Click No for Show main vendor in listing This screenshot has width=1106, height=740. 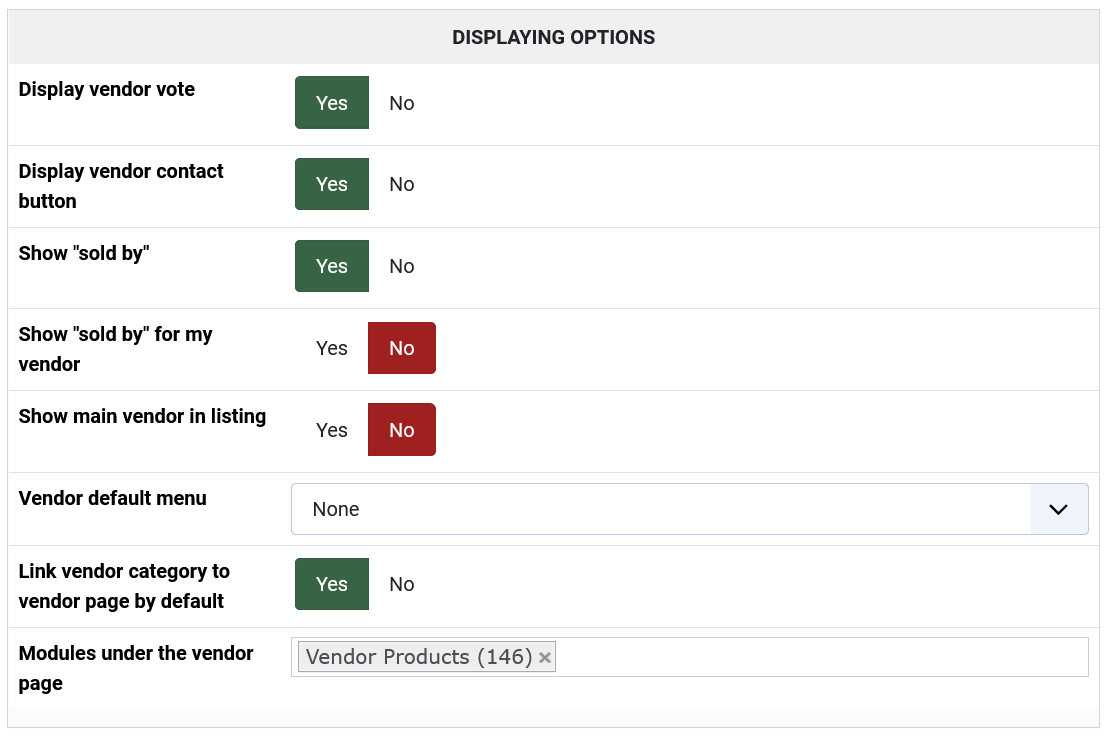click(402, 430)
